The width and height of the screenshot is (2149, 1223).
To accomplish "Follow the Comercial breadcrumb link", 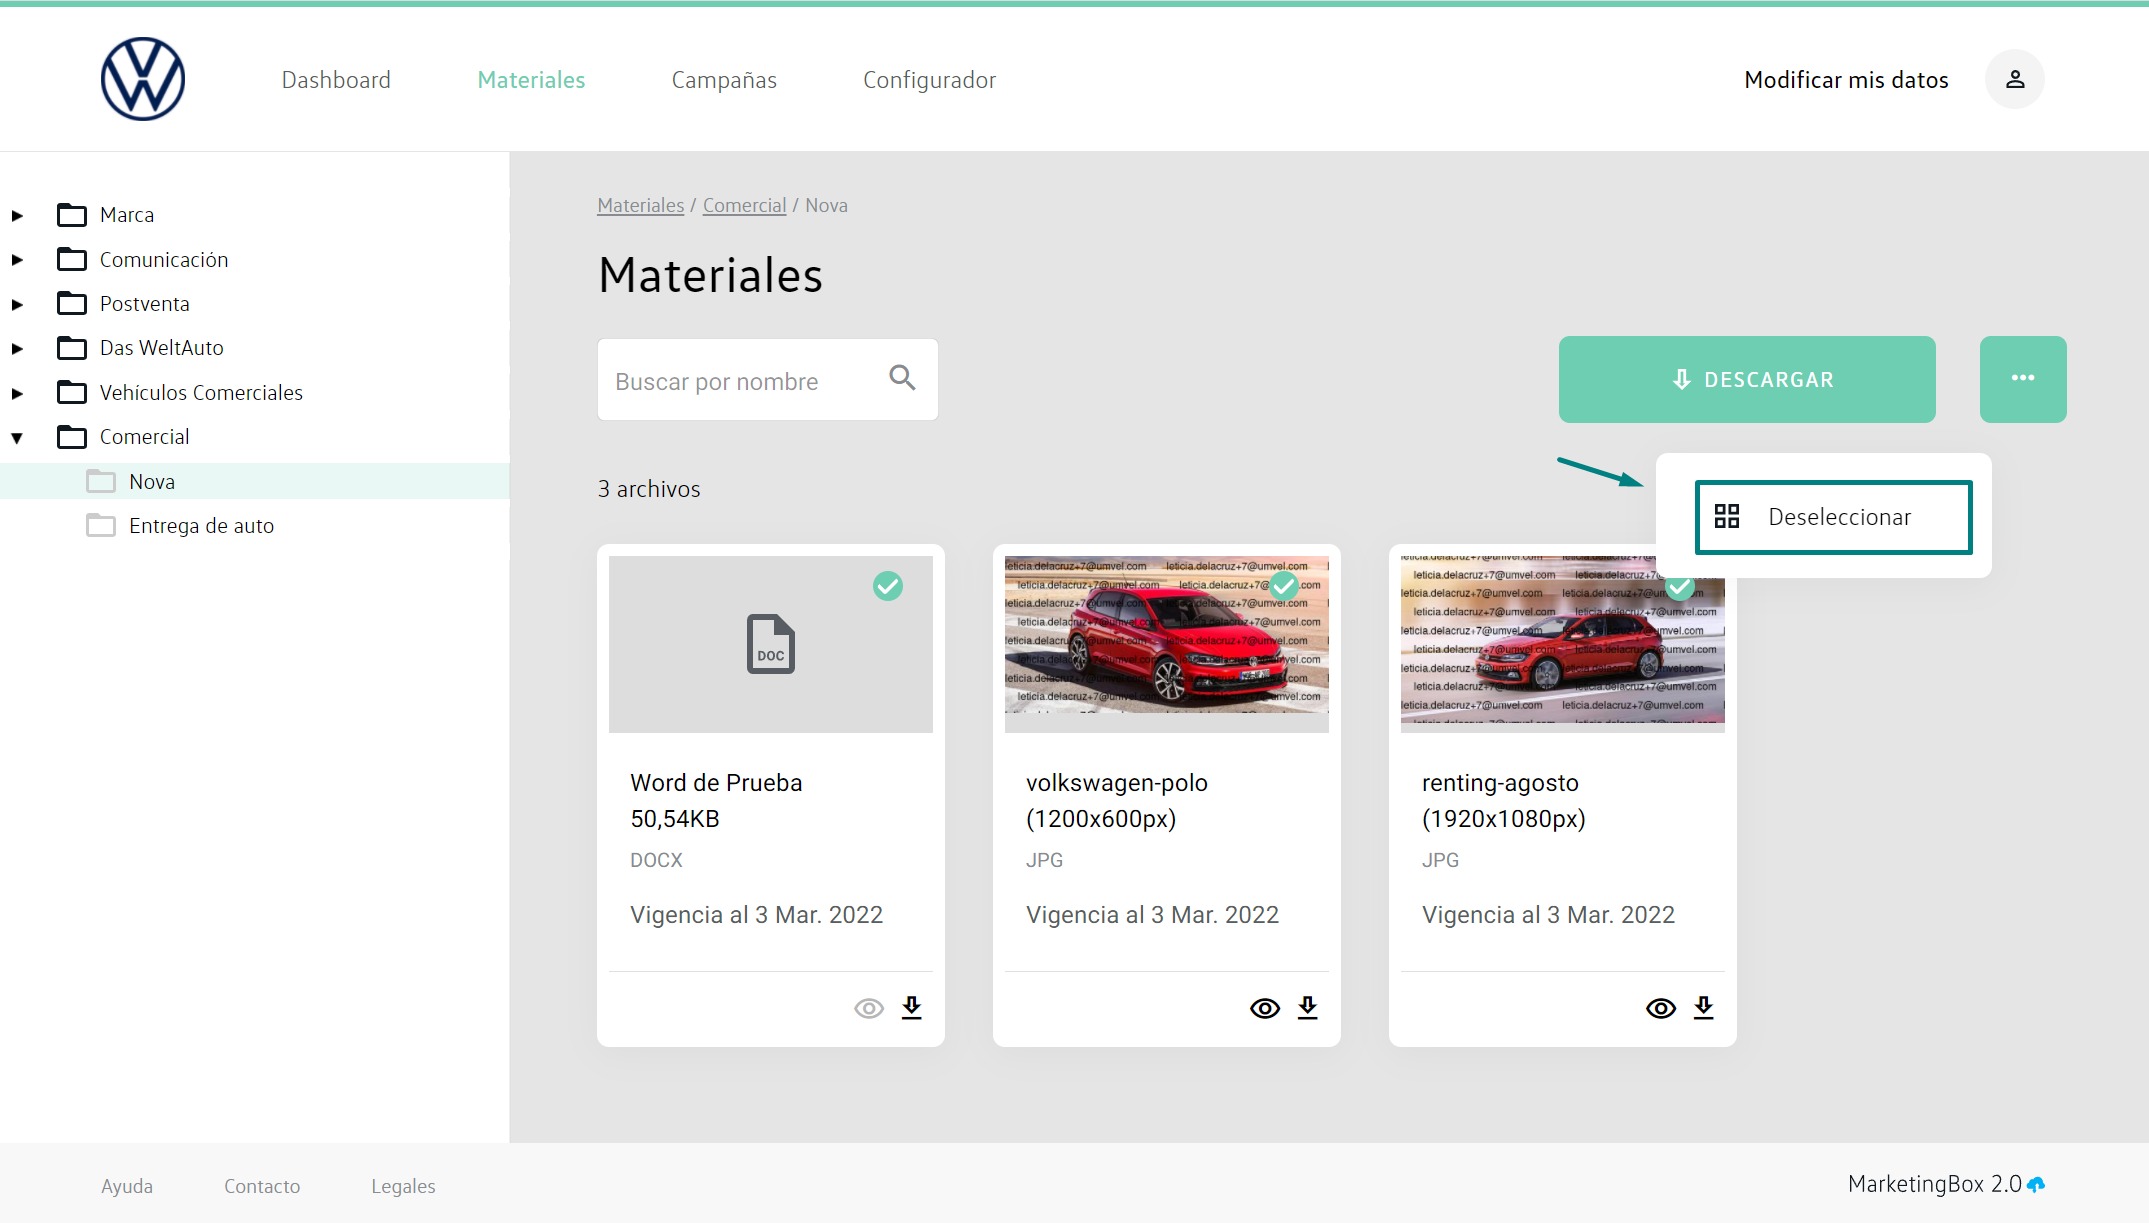I will click(744, 205).
